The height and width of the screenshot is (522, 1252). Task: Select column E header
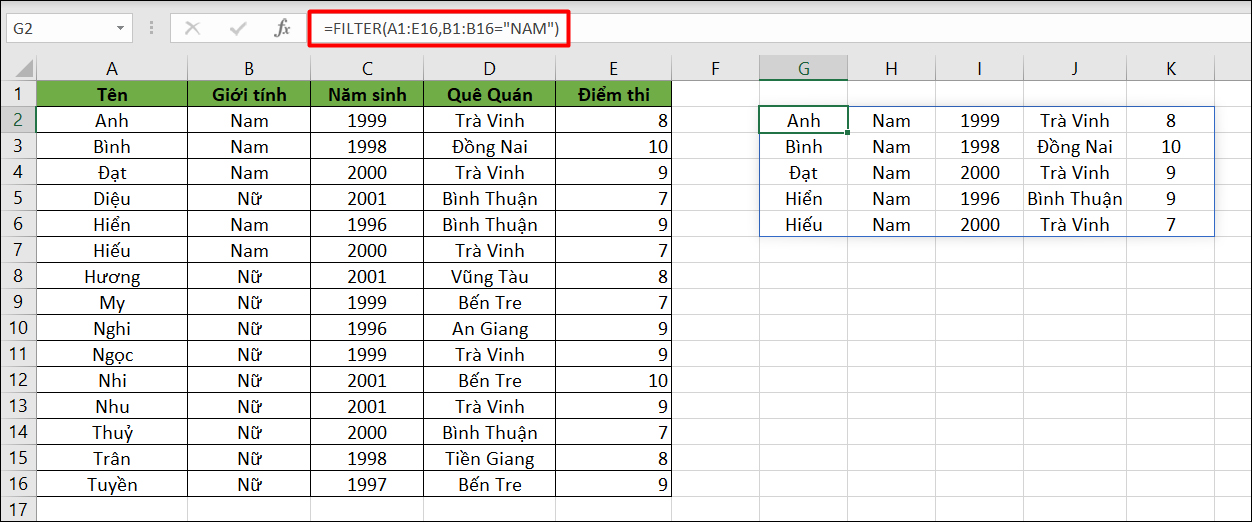click(x=613, y=68)
